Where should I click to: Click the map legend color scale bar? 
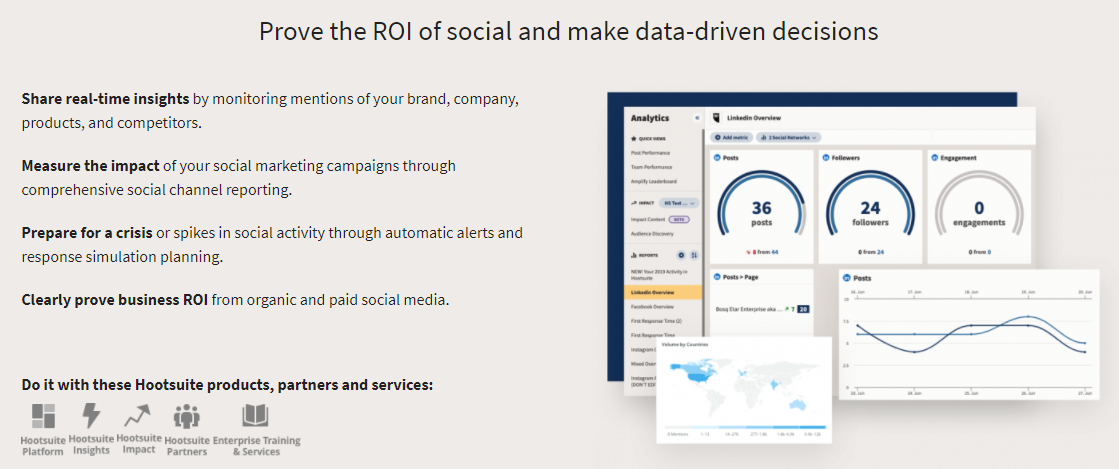pyautogui.click(x=744, y=427)
